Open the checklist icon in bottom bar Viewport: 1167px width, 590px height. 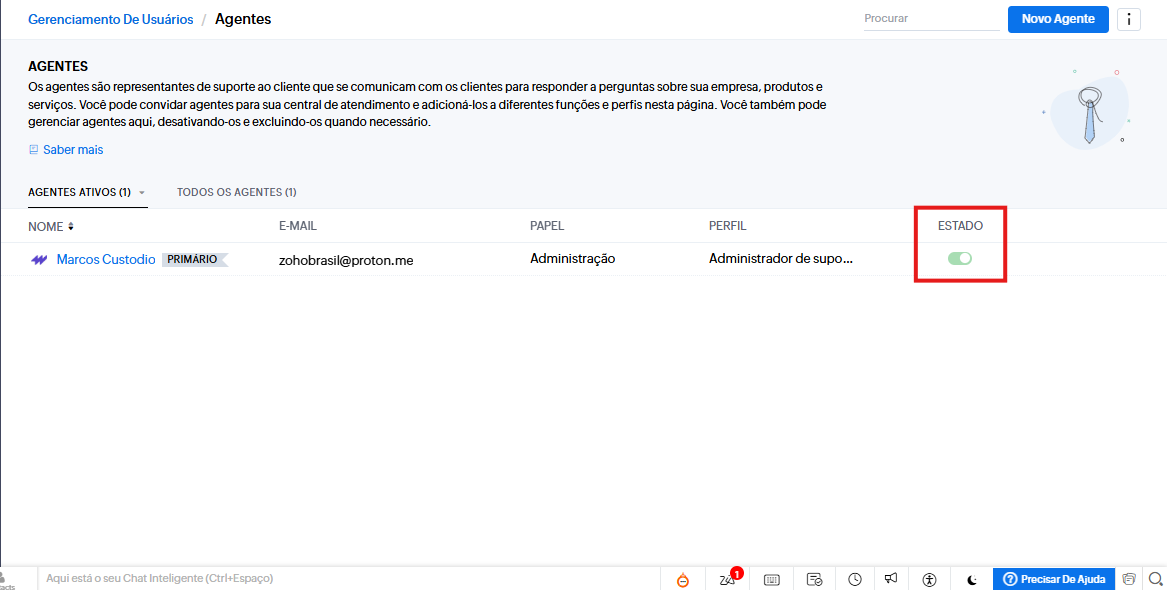pos(815,580)
